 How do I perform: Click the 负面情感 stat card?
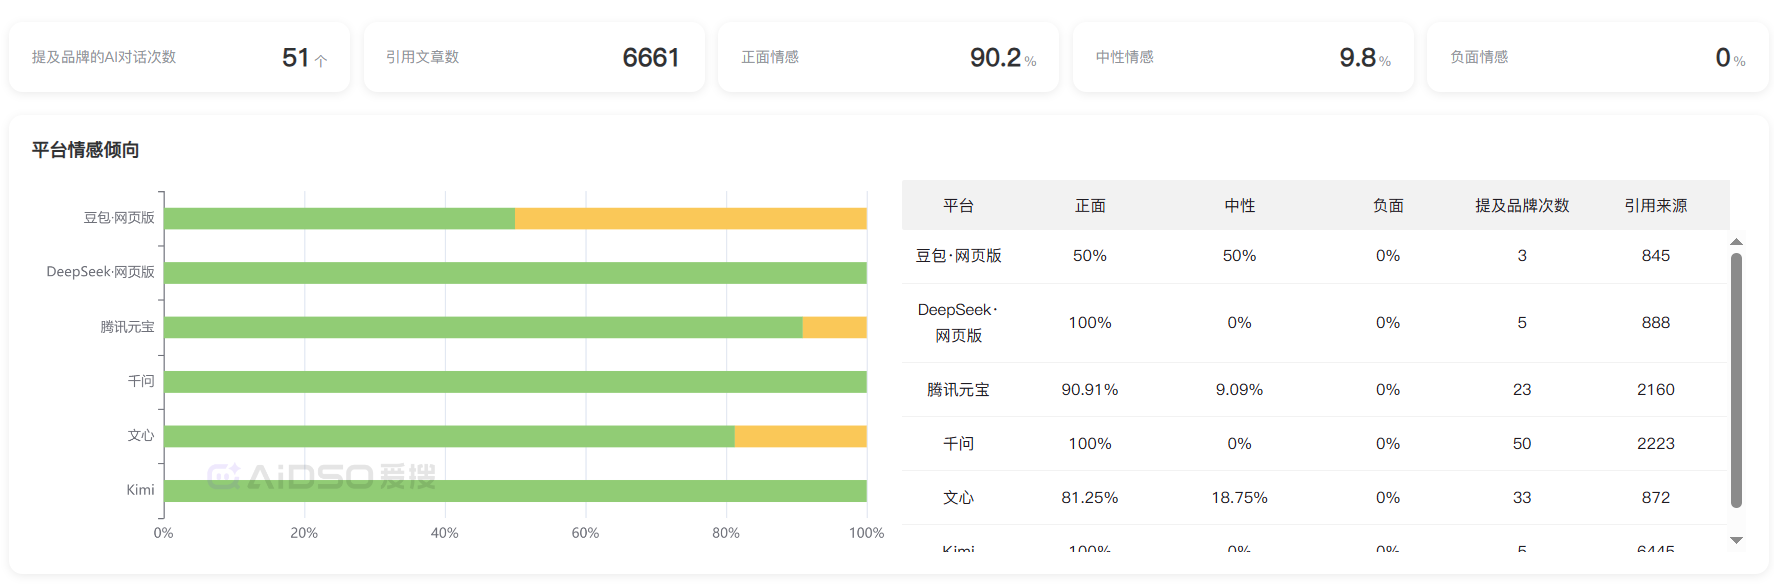click(1597, 57)
